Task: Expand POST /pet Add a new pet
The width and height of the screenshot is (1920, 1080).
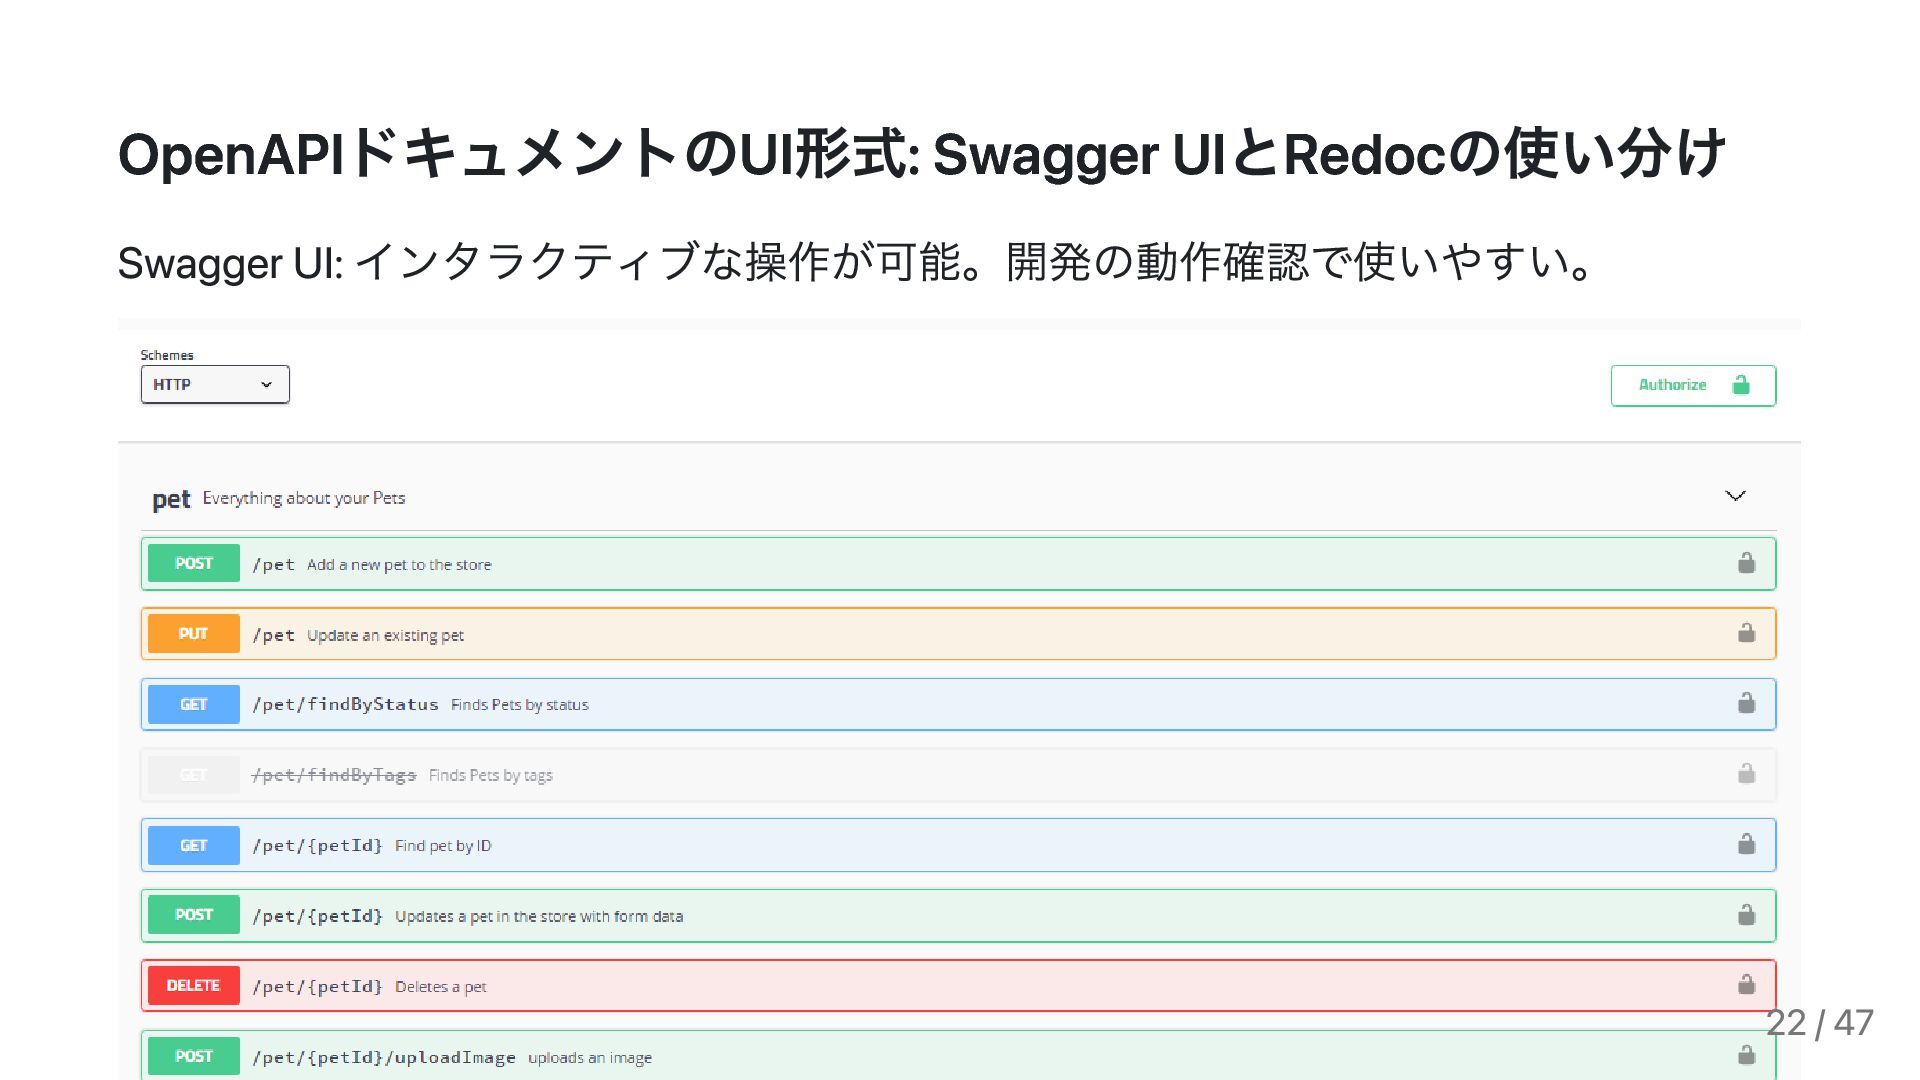Action: (958, 564)
